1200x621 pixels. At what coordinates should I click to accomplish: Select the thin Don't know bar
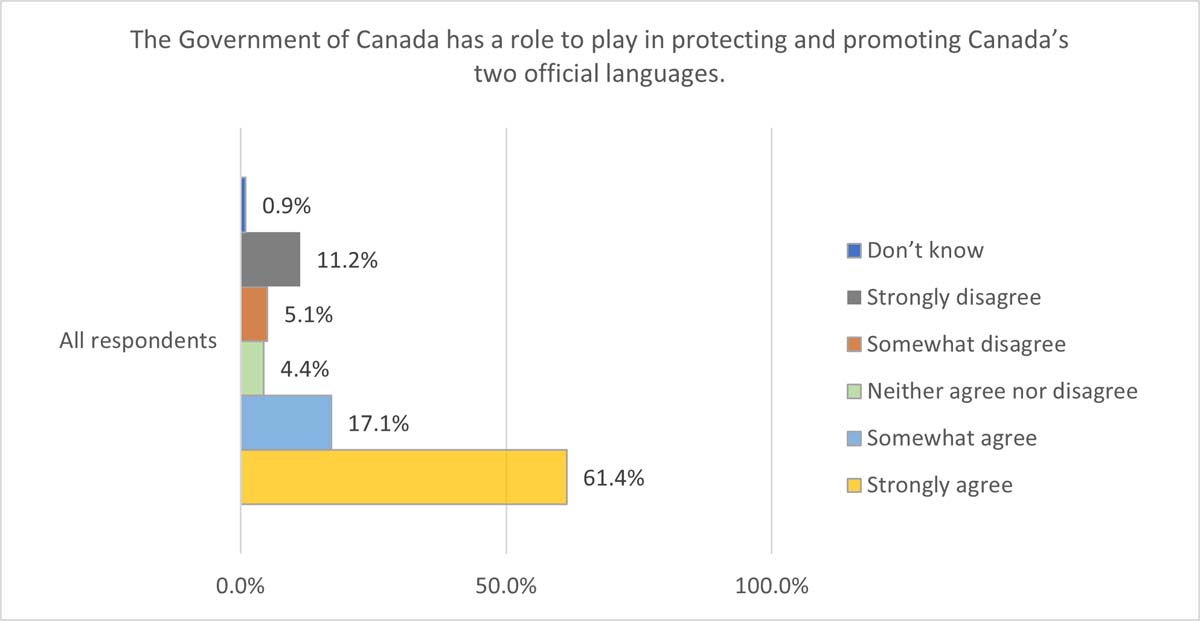click(x=243, y=204)
